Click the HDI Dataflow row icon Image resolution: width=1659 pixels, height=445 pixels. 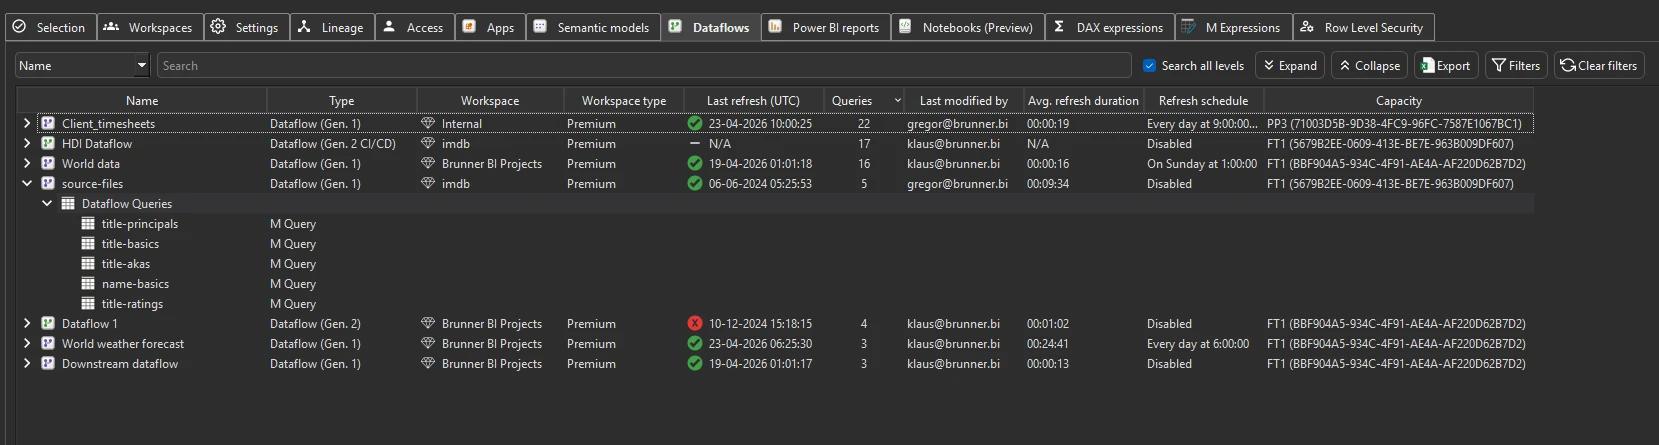point(47,144)
